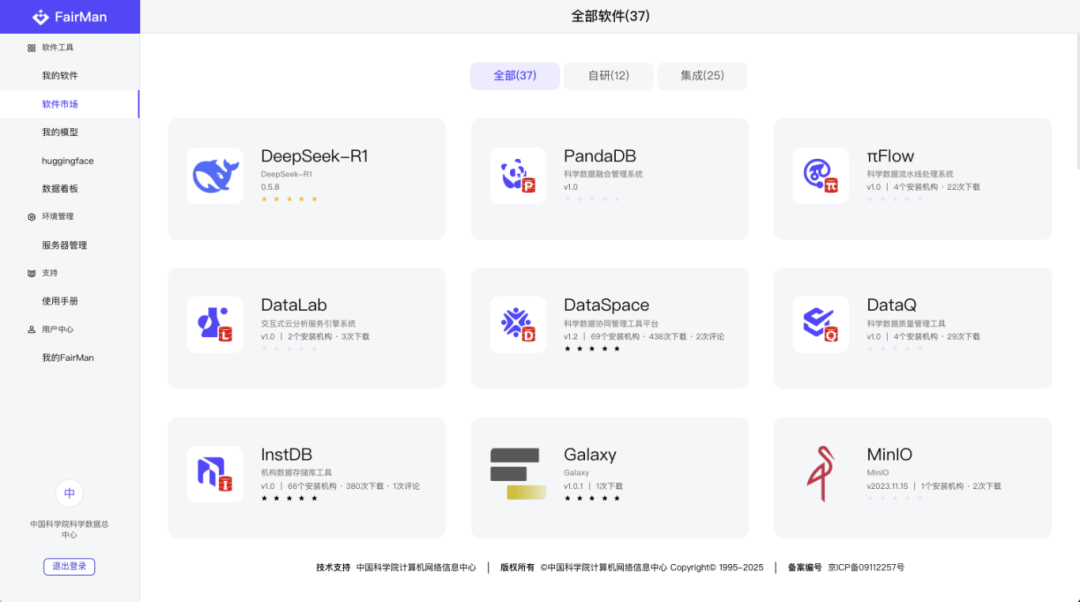Open 我的模型 sidebar item
Screen dimensions: 1080x602
coord(70,132)
